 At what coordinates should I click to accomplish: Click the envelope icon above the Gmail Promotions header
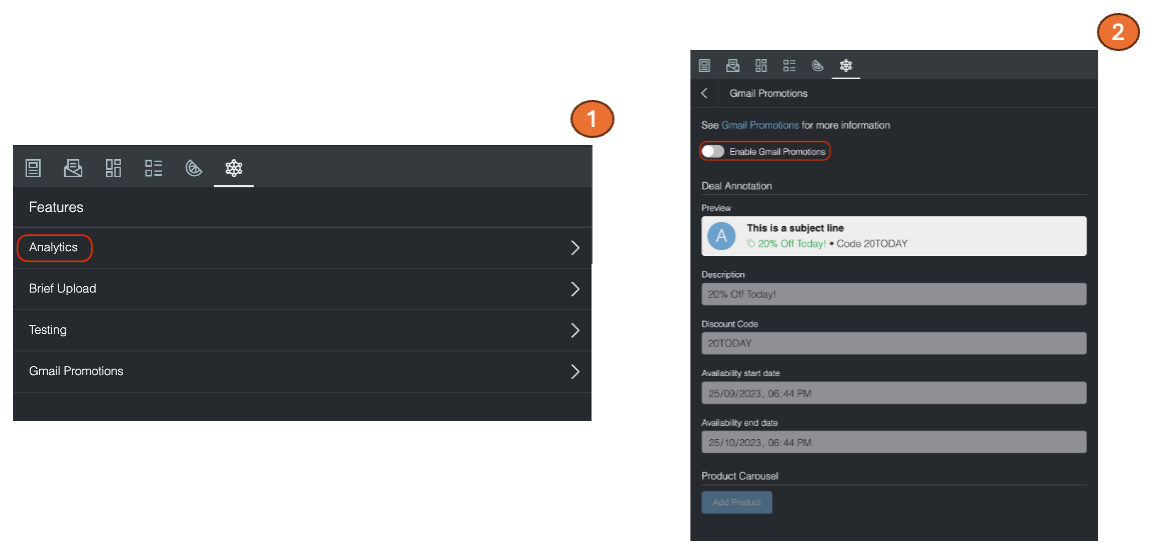[x=733, y=66]
